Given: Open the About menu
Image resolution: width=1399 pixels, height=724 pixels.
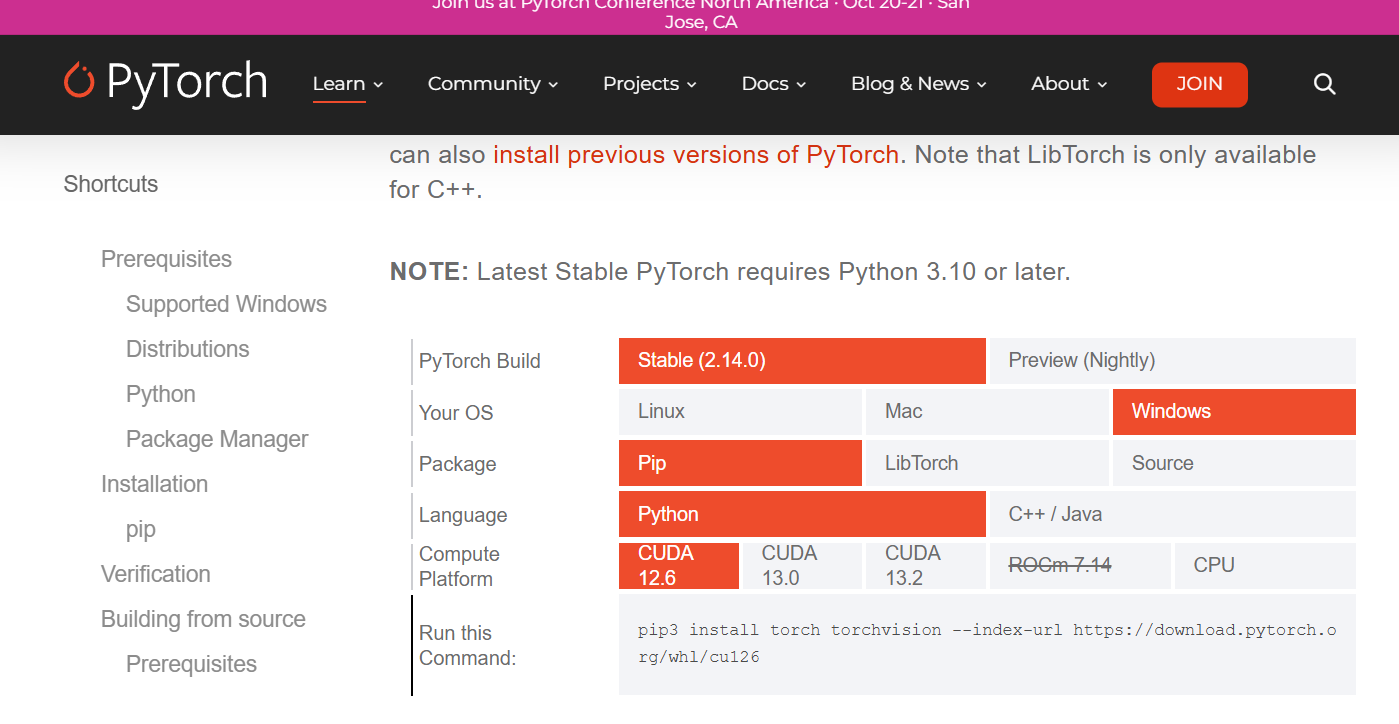Looking at the screenshot, I should (1070, 84).
